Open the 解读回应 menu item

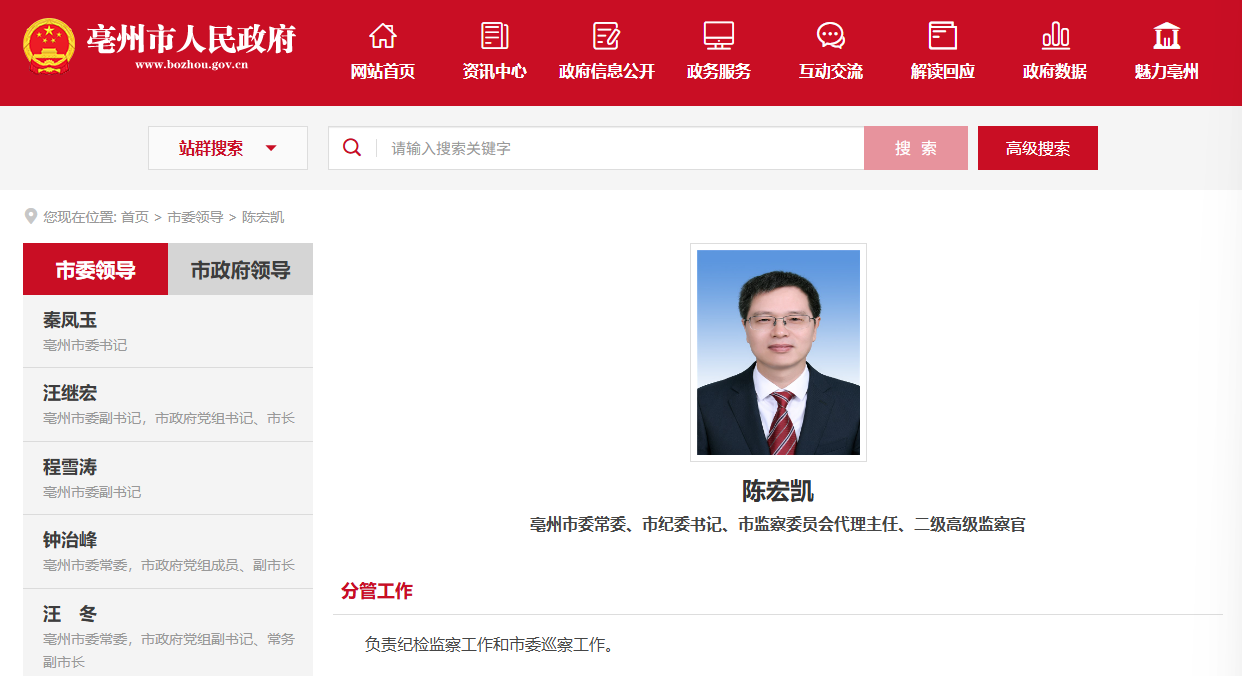coord(943,72)
